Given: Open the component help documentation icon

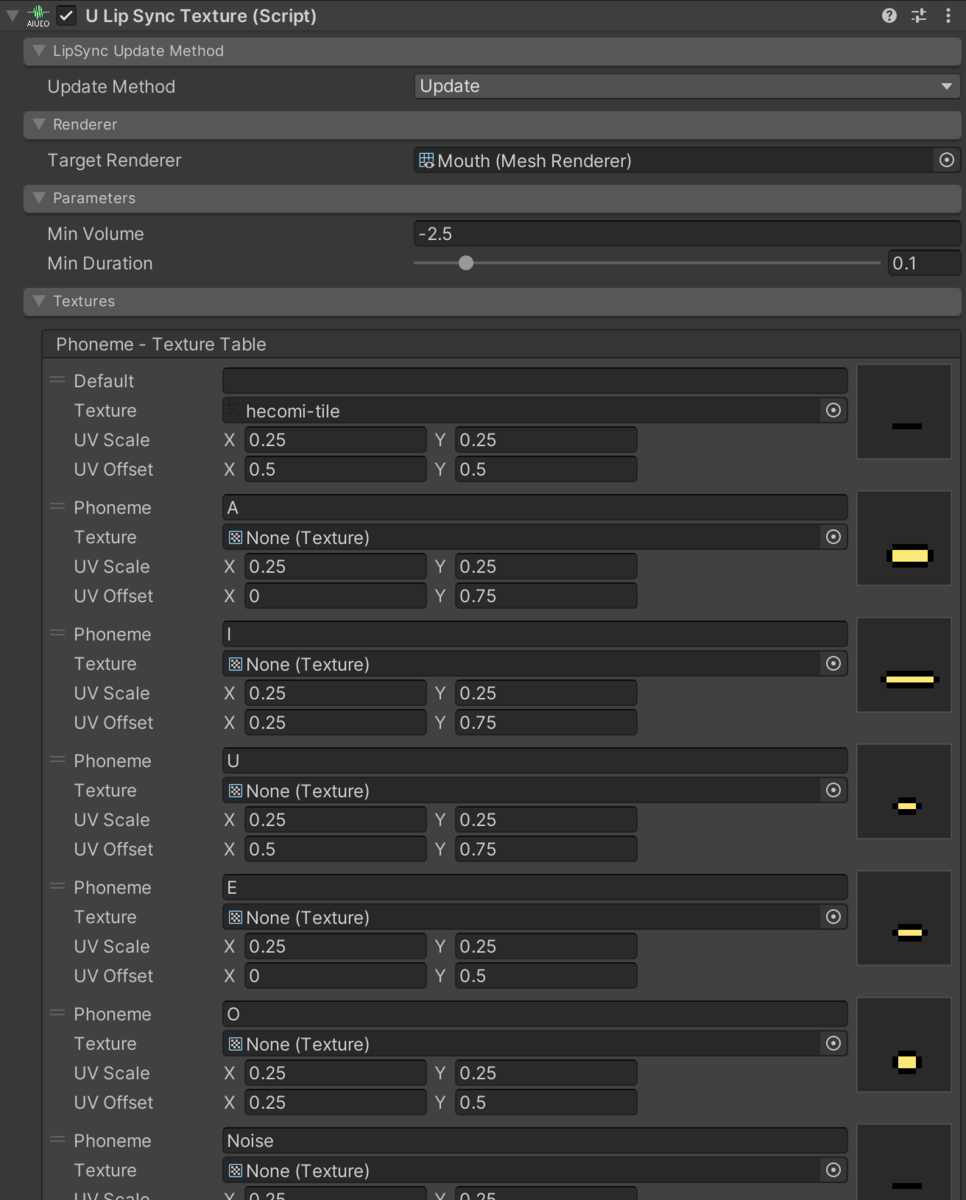Looking at the screenshot, I should coord(888,15).
